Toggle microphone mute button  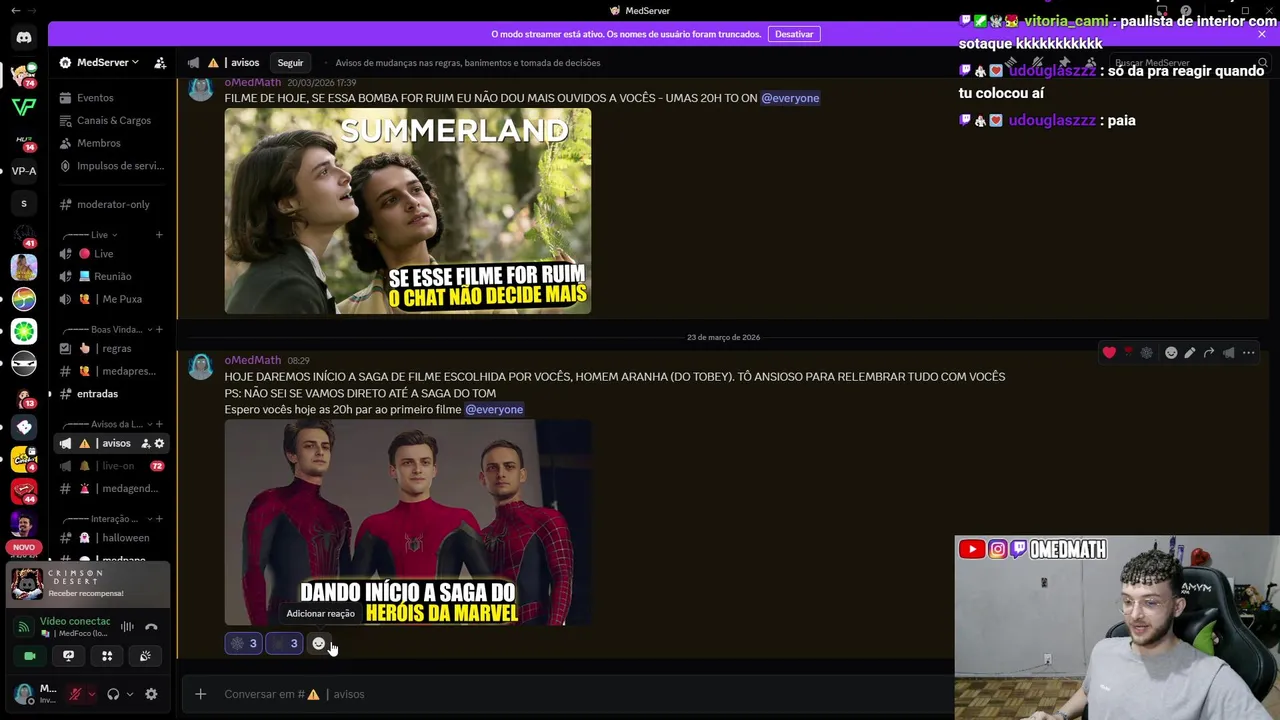point(75,694)
